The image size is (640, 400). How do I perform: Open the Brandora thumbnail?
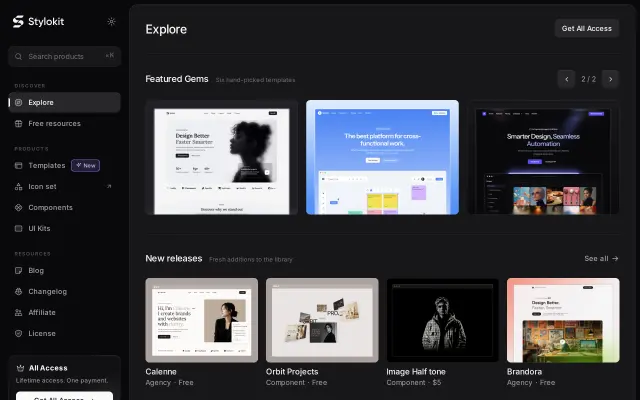(563, 320)
